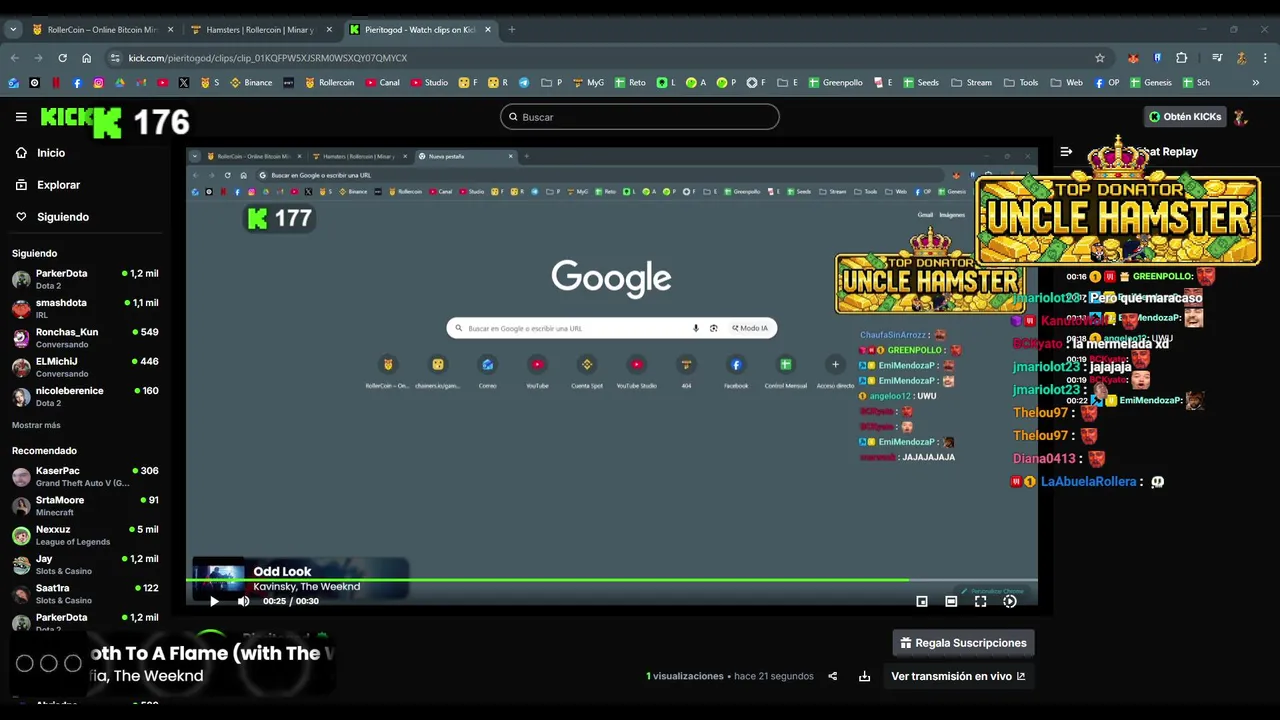1280x720 pixels.
Task: Bookmark this page with star
Action: (x=1100, y=58)
